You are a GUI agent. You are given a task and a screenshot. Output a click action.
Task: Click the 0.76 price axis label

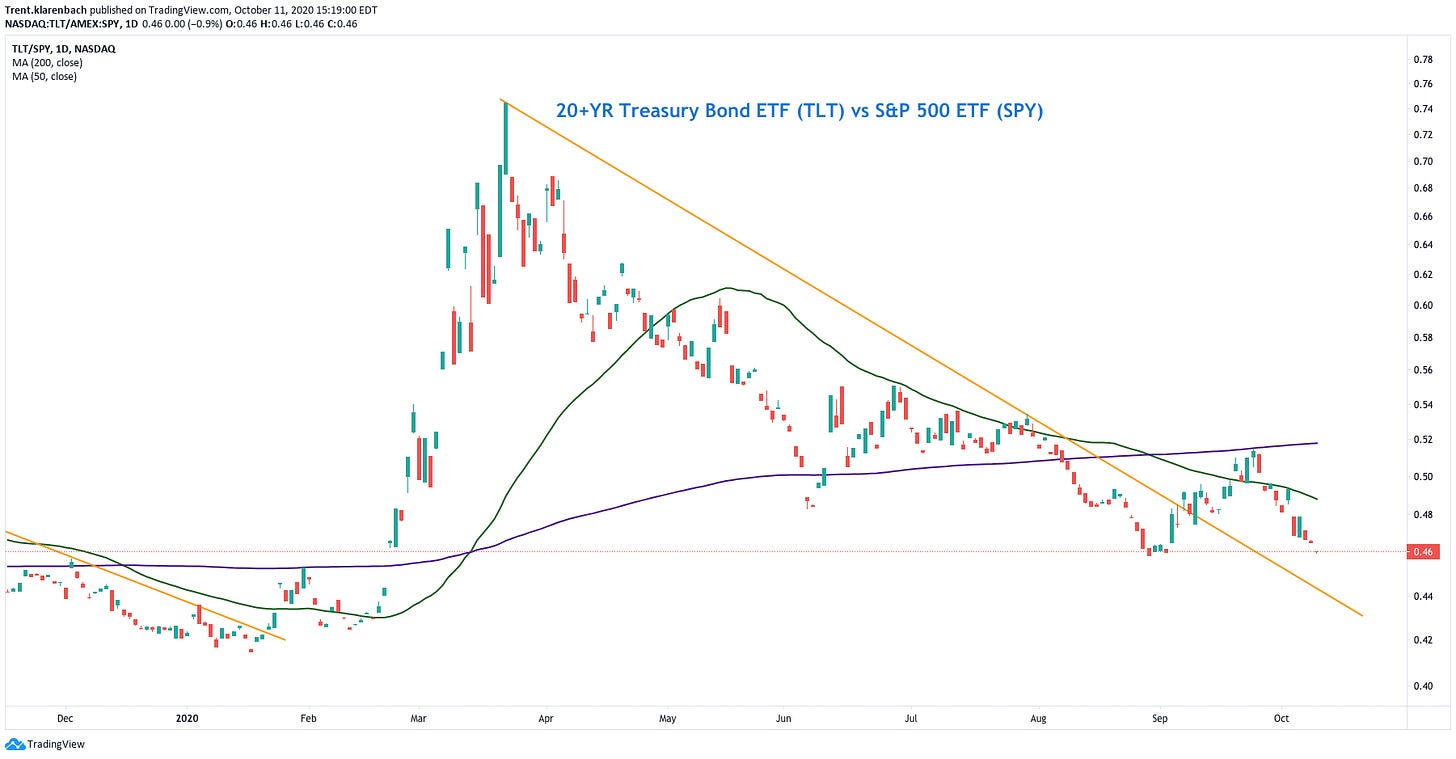point(1424,83)
